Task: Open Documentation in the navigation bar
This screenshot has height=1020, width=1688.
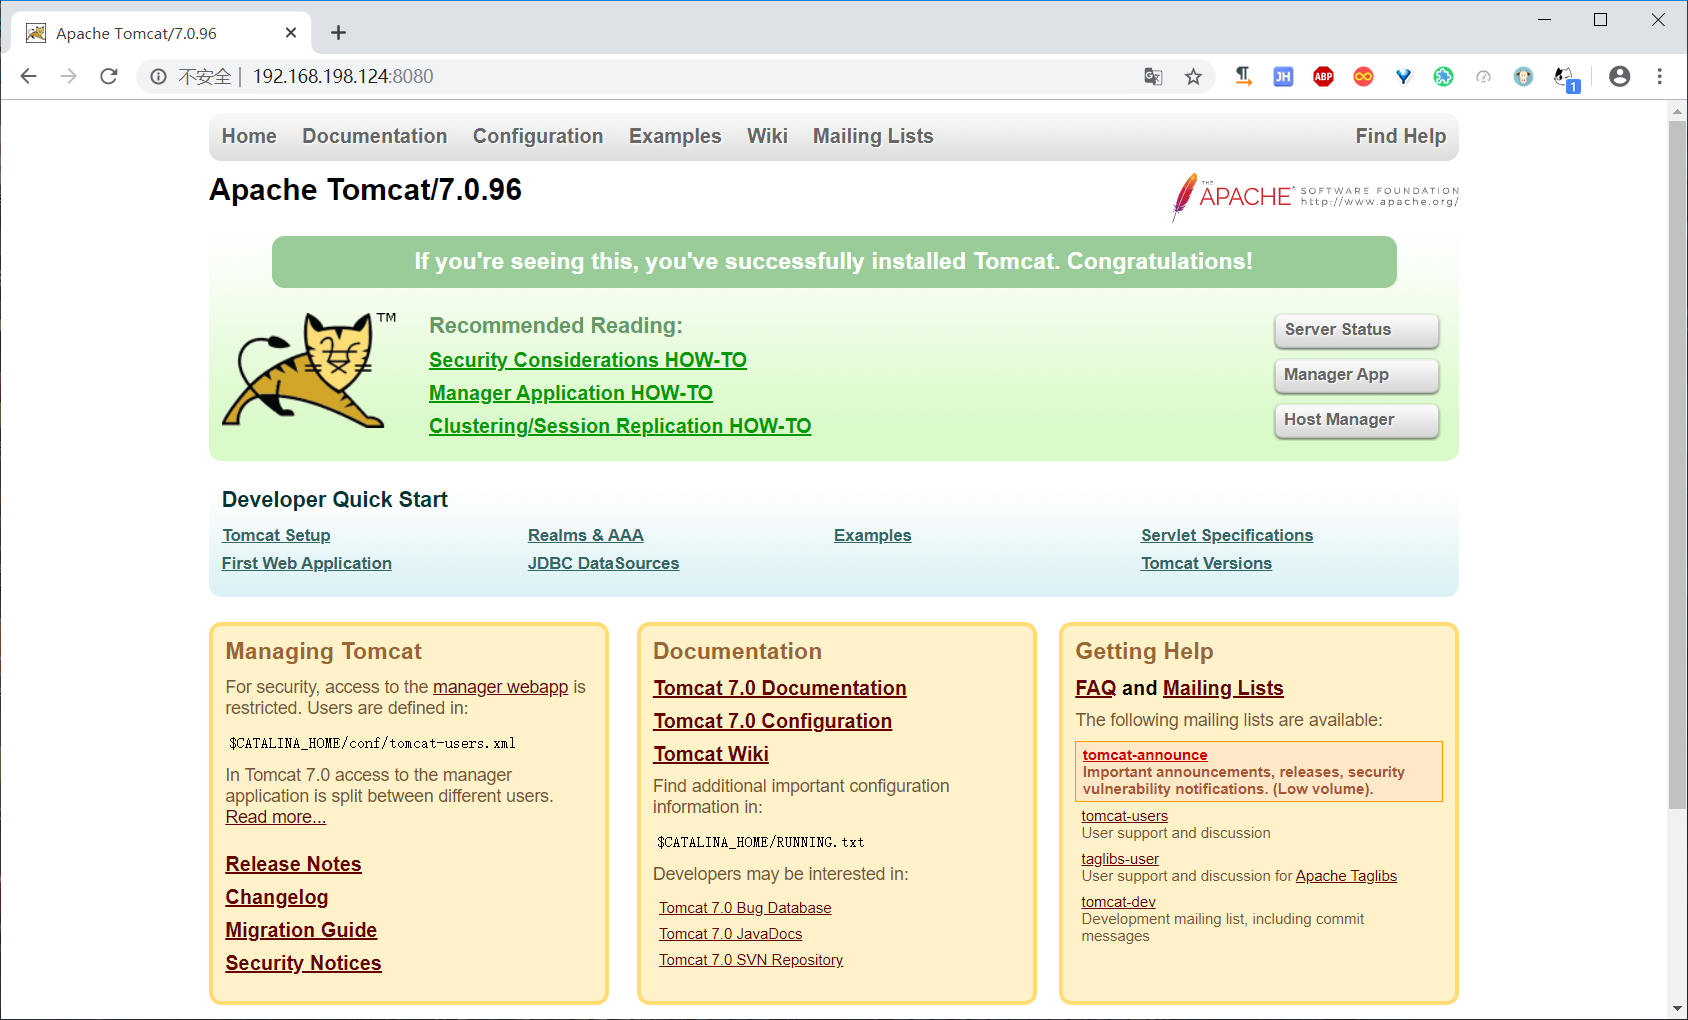Action: (x=375, y=136)
